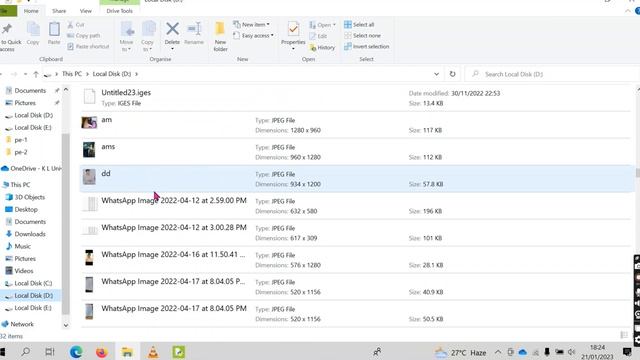Click navigation pane scroll up arrow

point(66,90)
